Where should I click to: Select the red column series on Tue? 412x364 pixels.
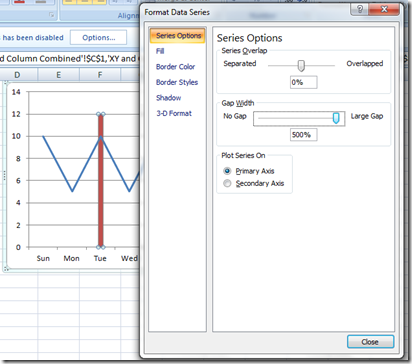point(100,180)
